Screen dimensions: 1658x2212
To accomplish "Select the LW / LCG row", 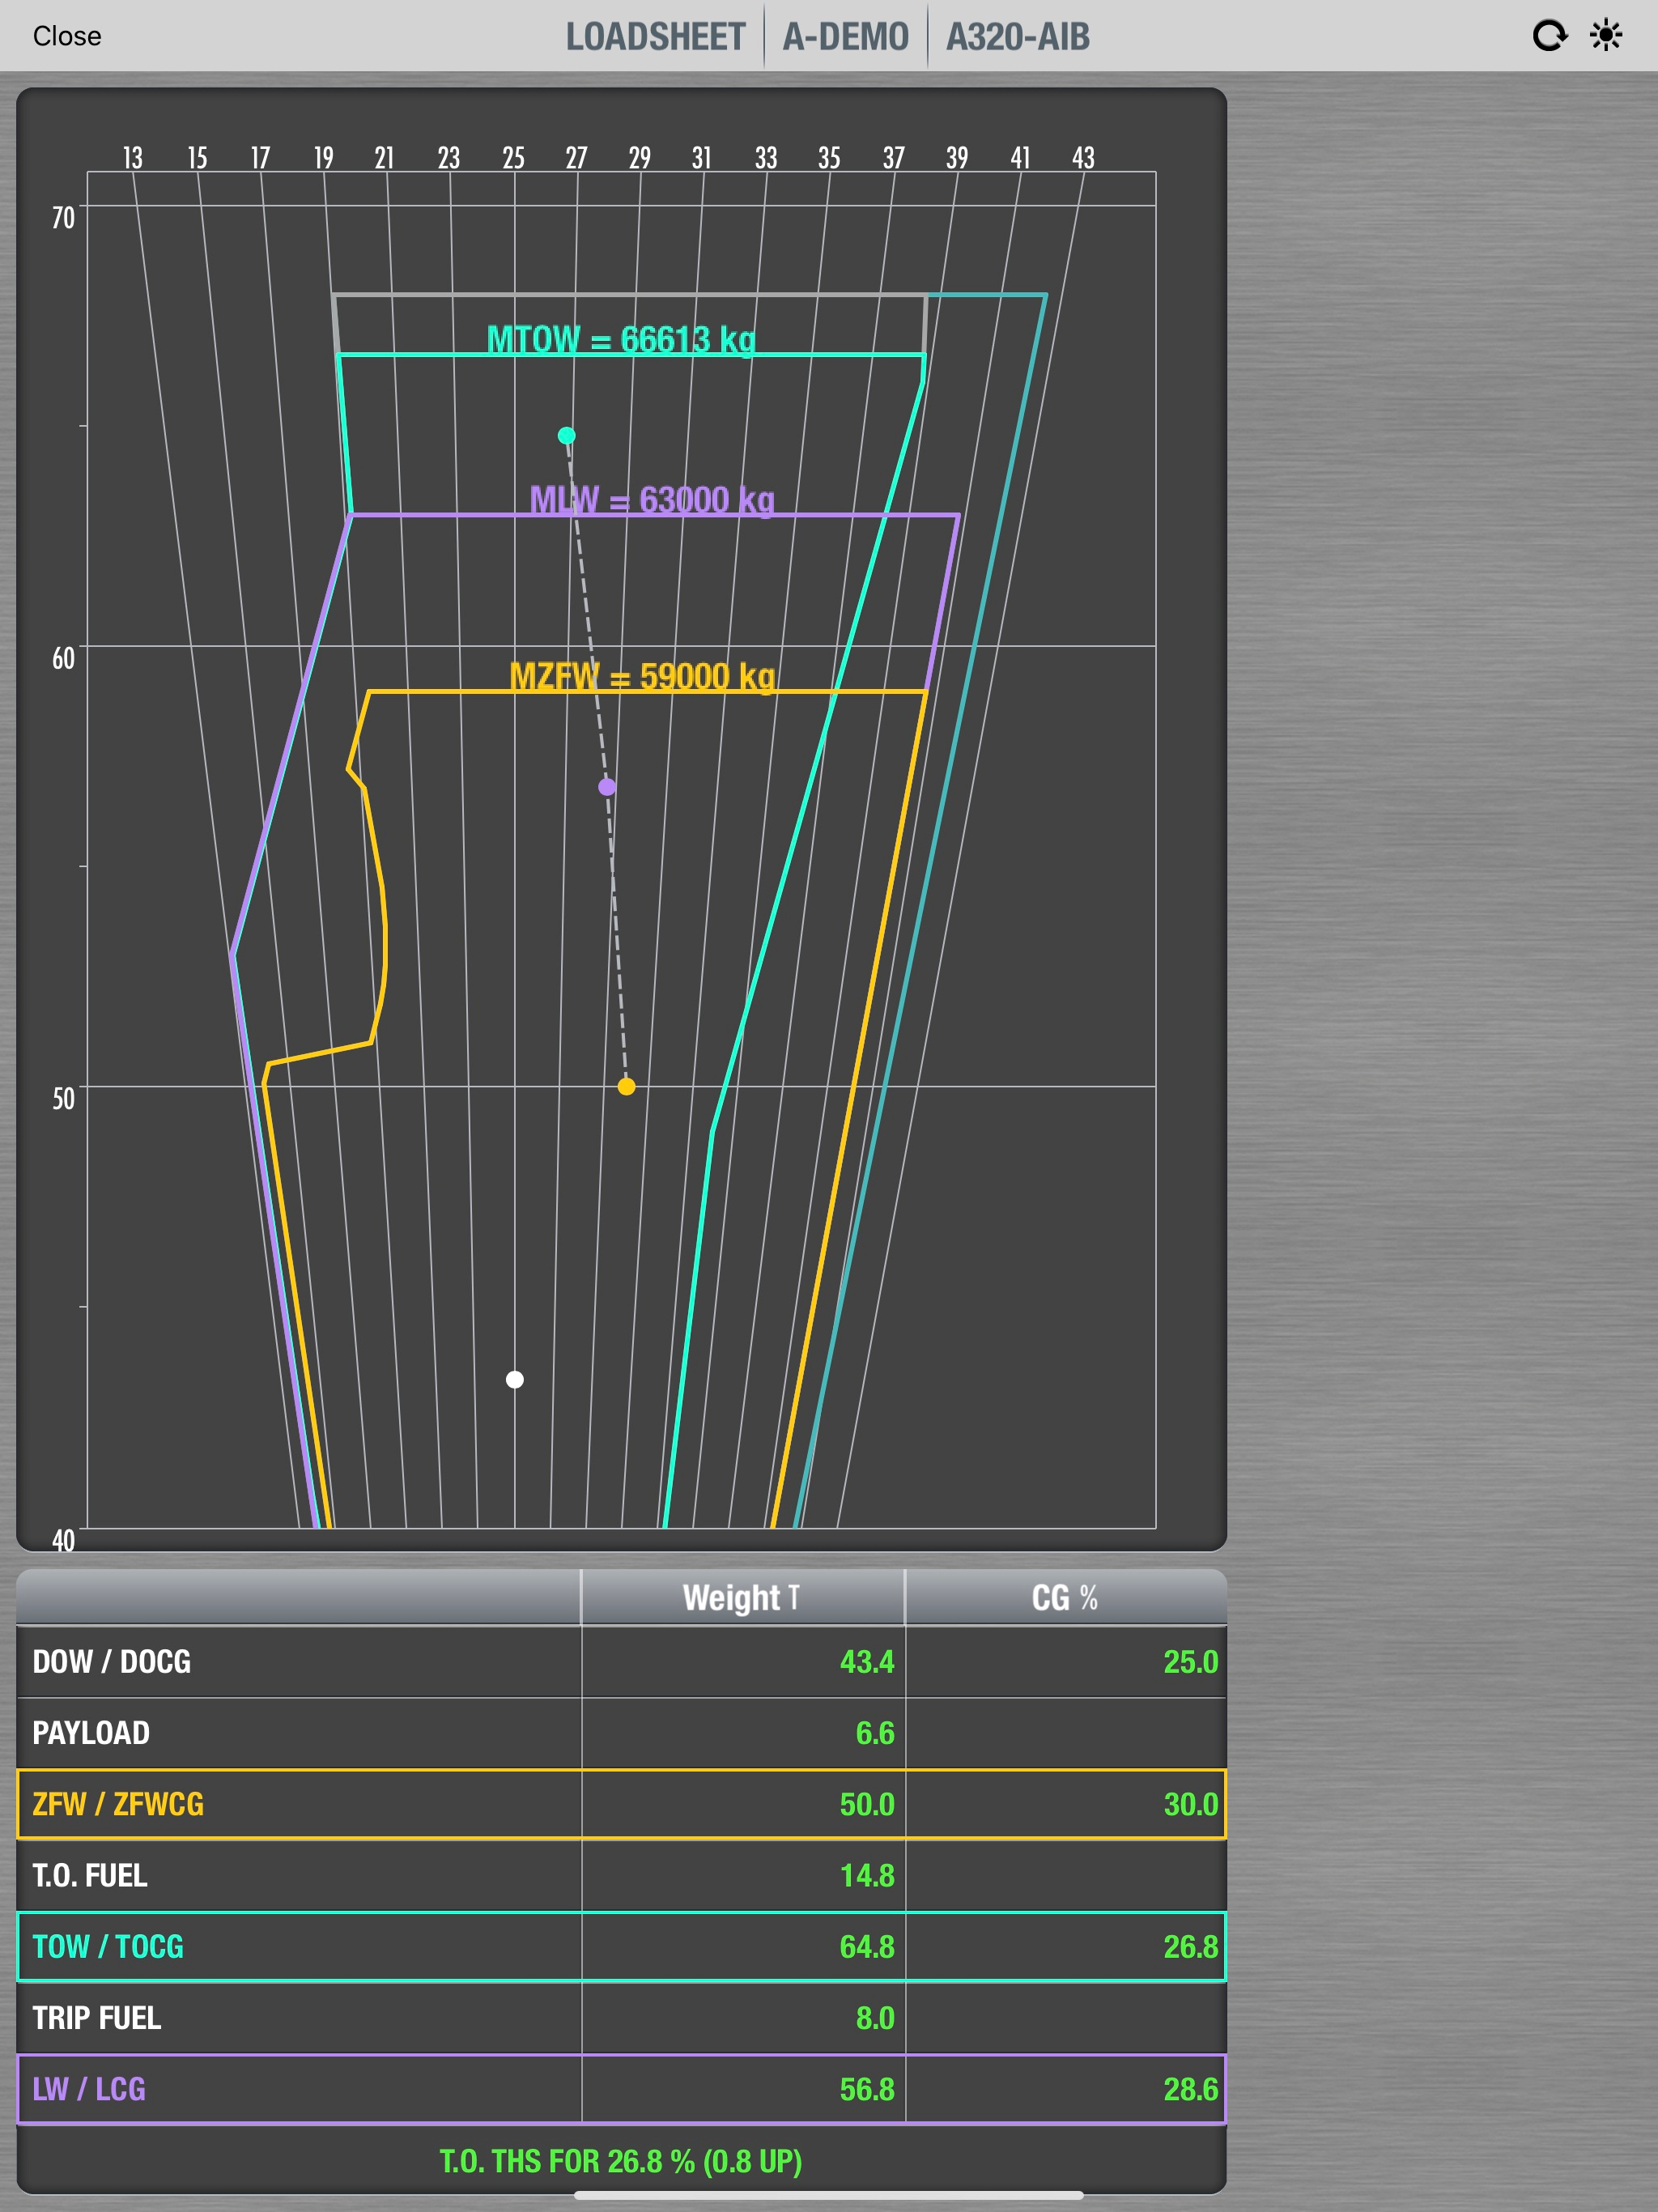I will (x=622, y=2088).
